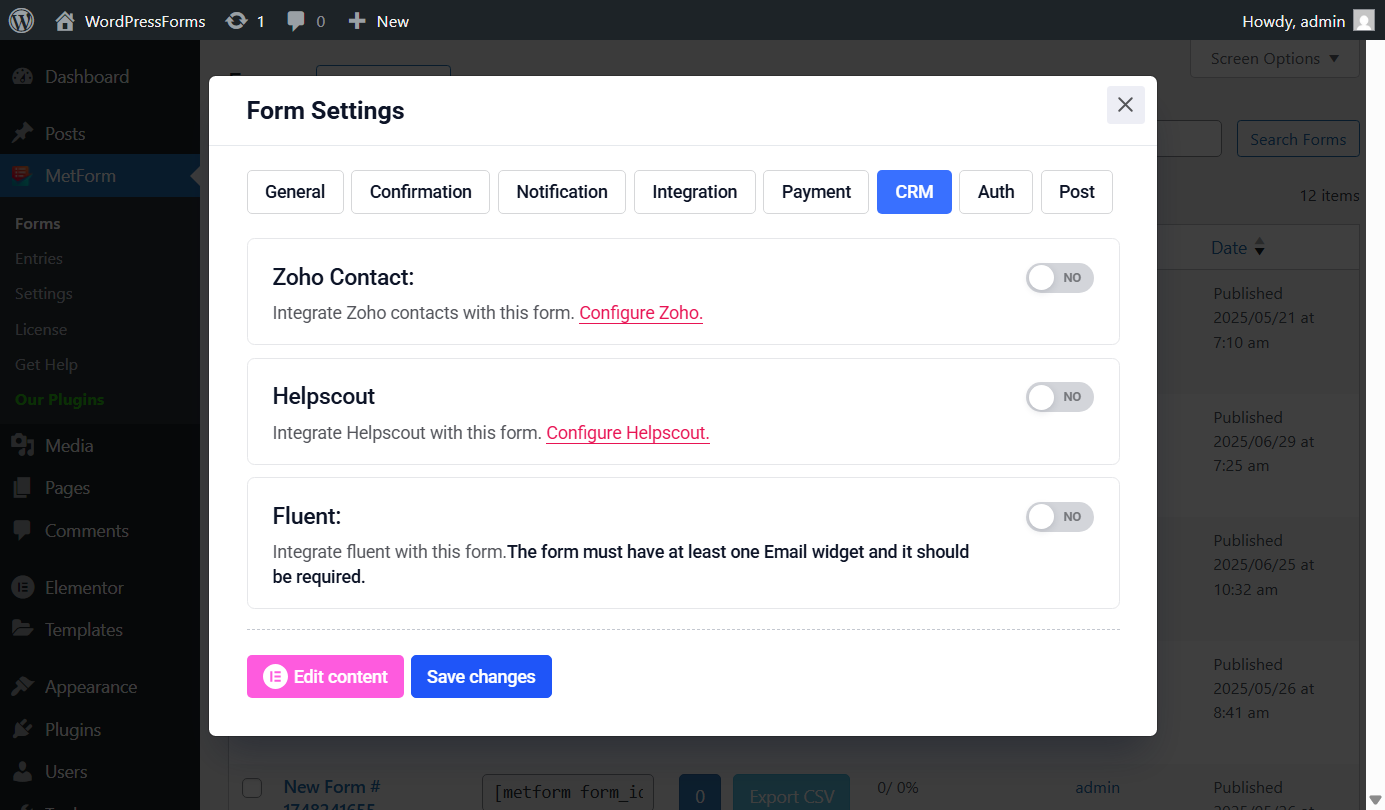
Task: Switch to the Post tab
Action: coord(1077,192)
